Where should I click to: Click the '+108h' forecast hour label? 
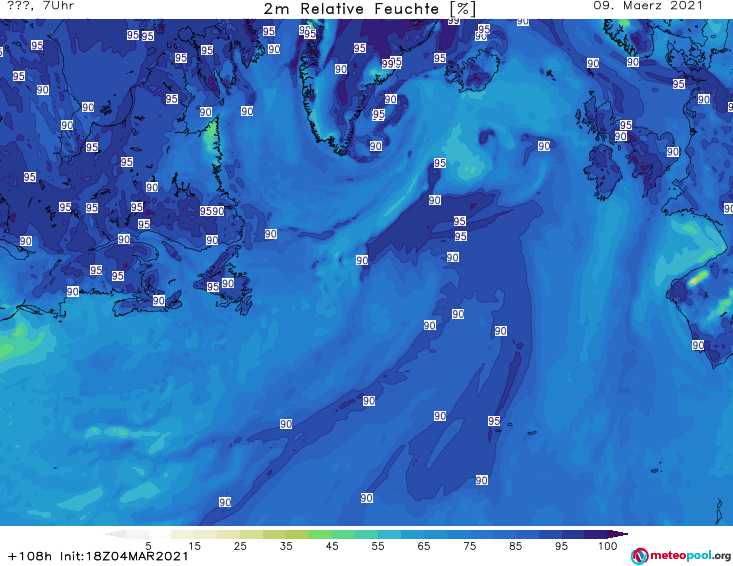tap(30, 556)
